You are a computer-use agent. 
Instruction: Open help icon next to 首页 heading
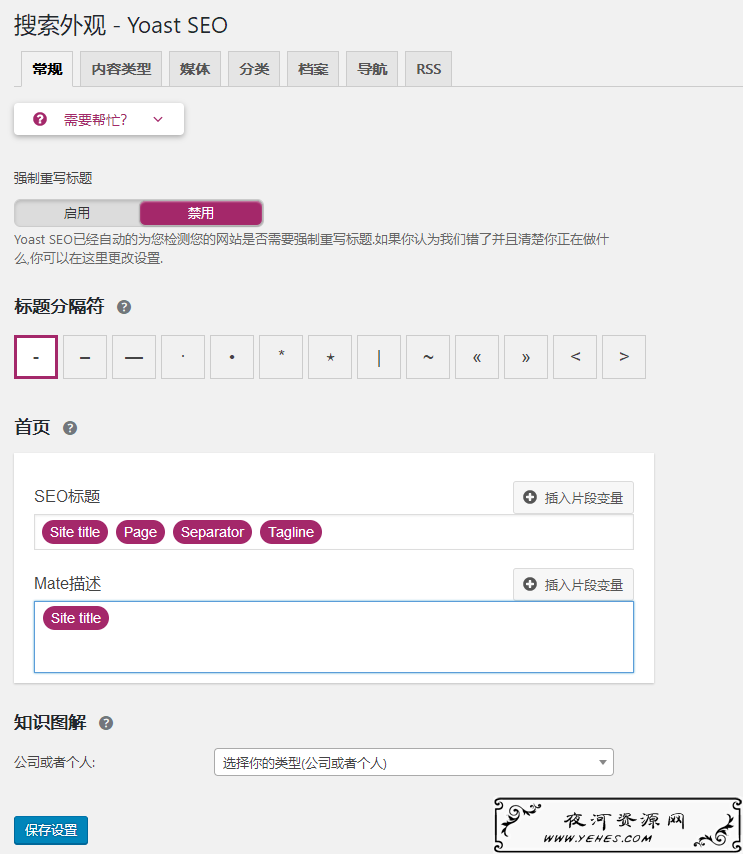pos(70,428)
